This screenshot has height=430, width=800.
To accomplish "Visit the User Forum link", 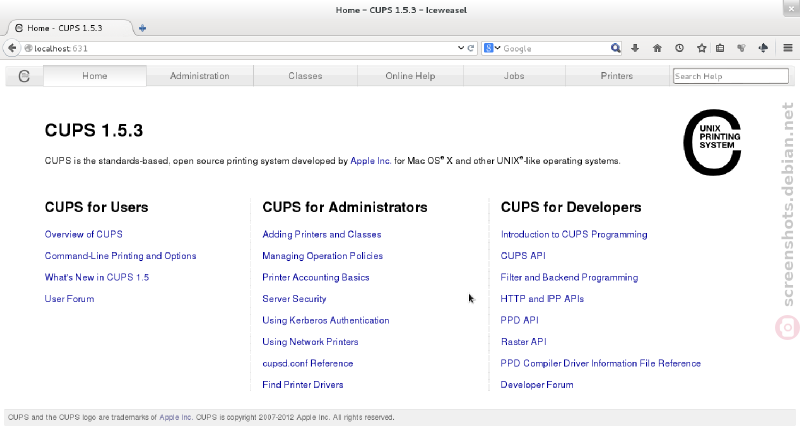I will (x=69, y=298).
